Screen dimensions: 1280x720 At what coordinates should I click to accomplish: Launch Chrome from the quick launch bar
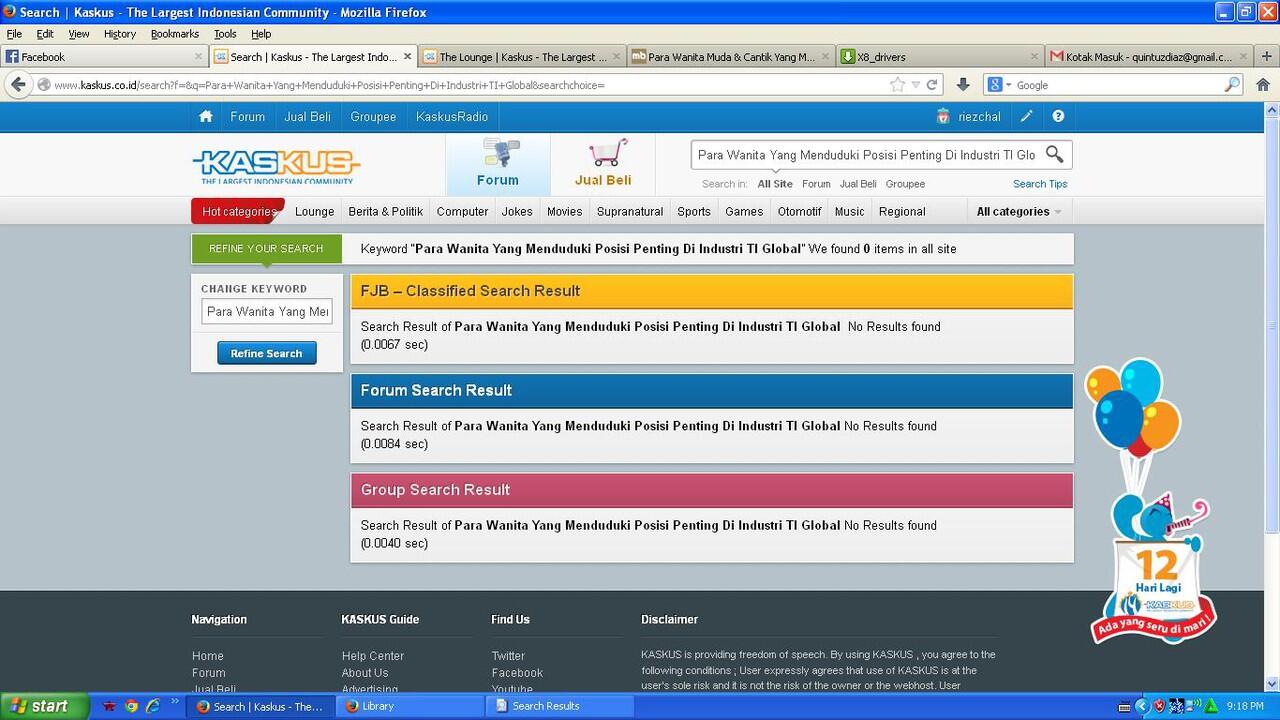coord(131,706)
